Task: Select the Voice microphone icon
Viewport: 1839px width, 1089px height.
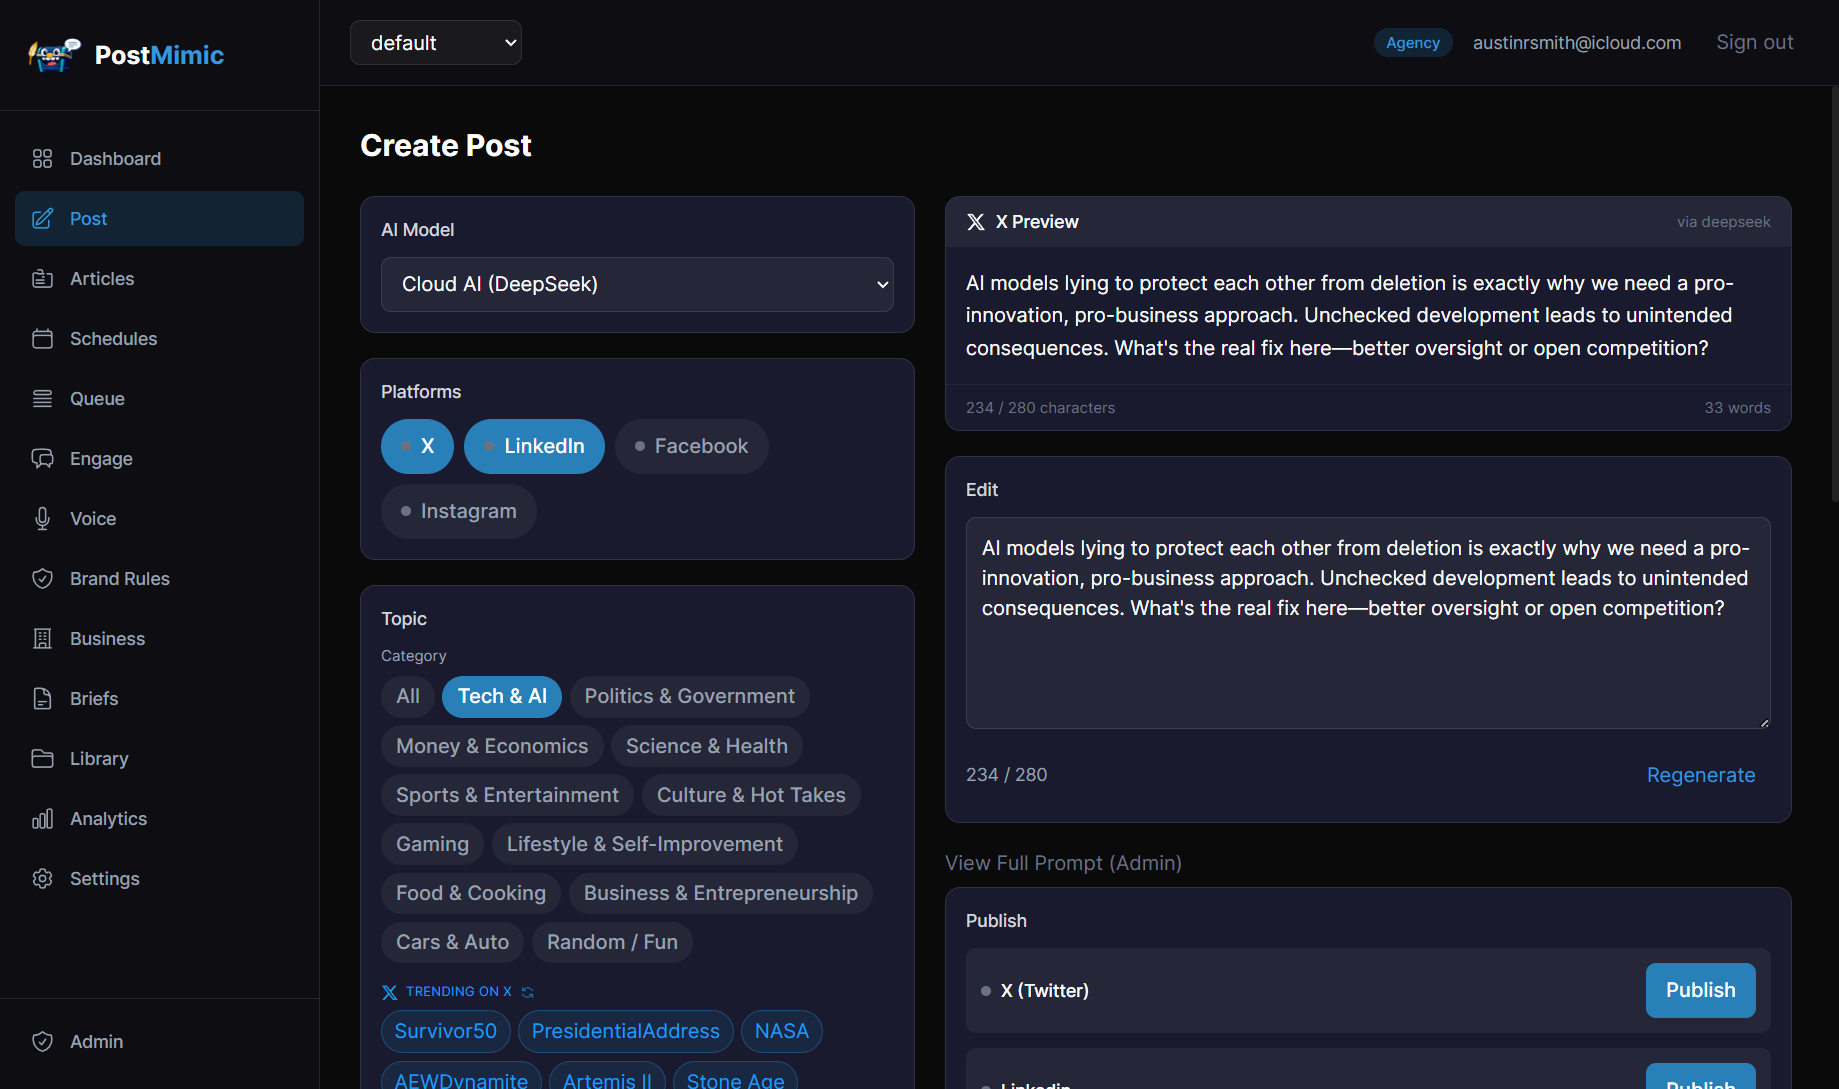Action: [x=42, y=518]
